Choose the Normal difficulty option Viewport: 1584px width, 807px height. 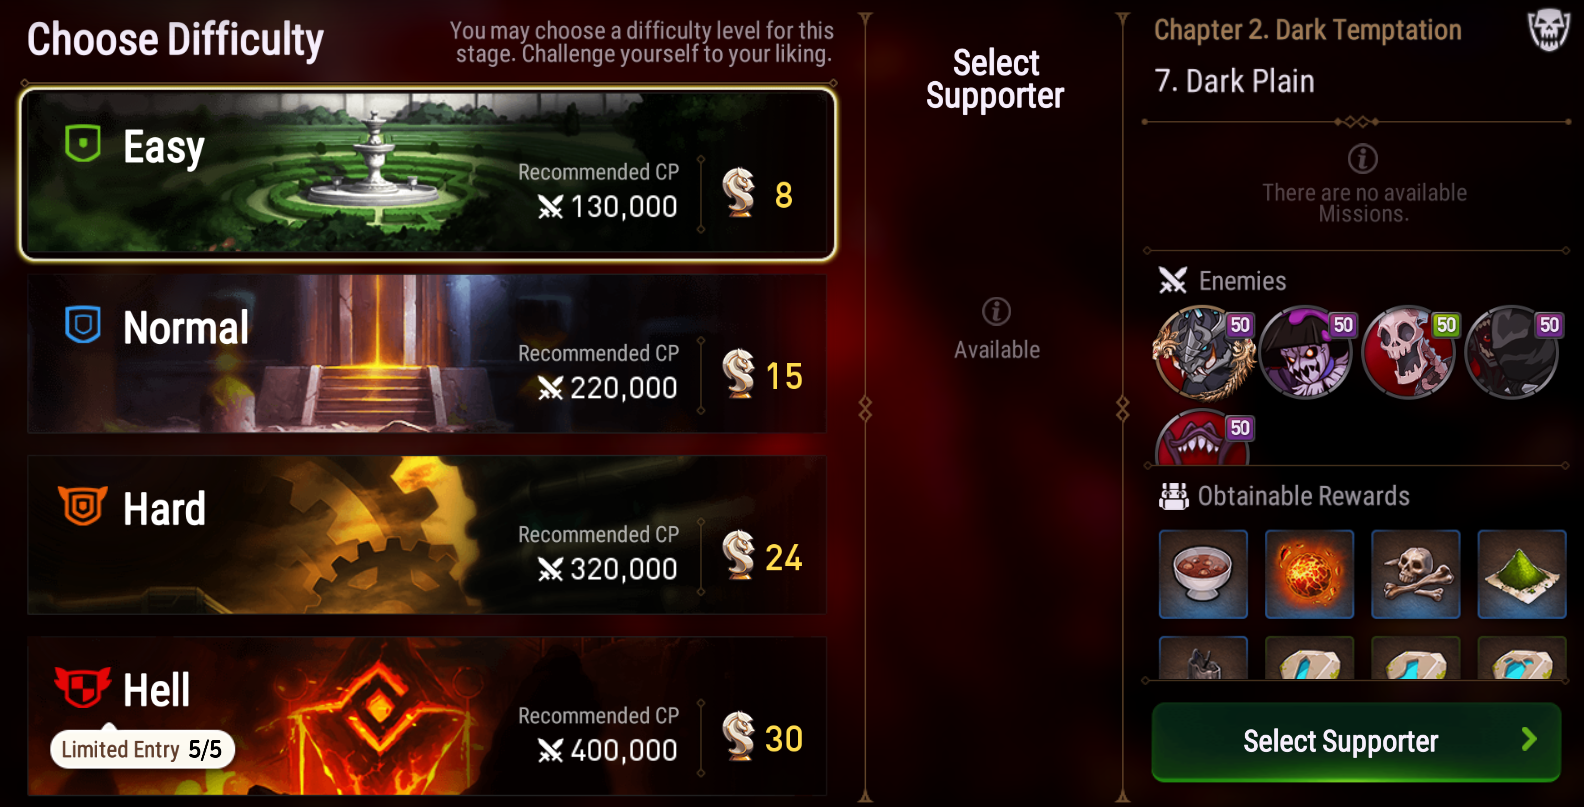[427, 354]
